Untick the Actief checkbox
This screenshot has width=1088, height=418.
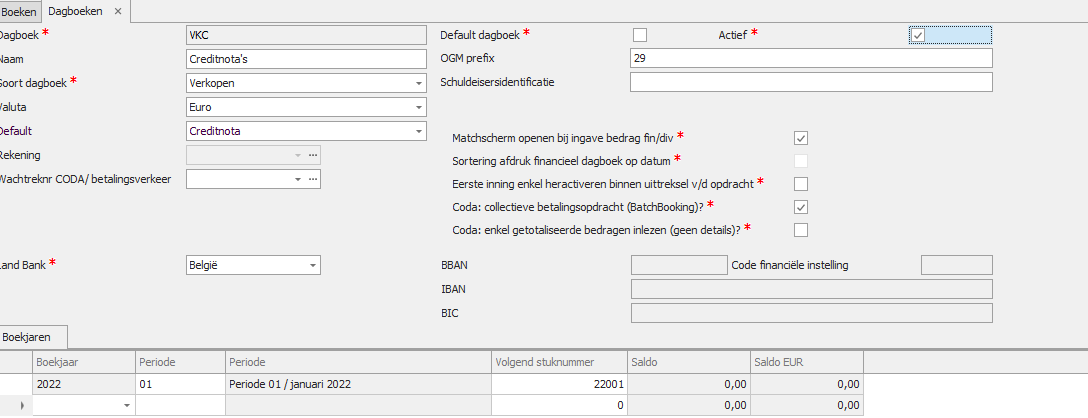(x=918, y=35)
